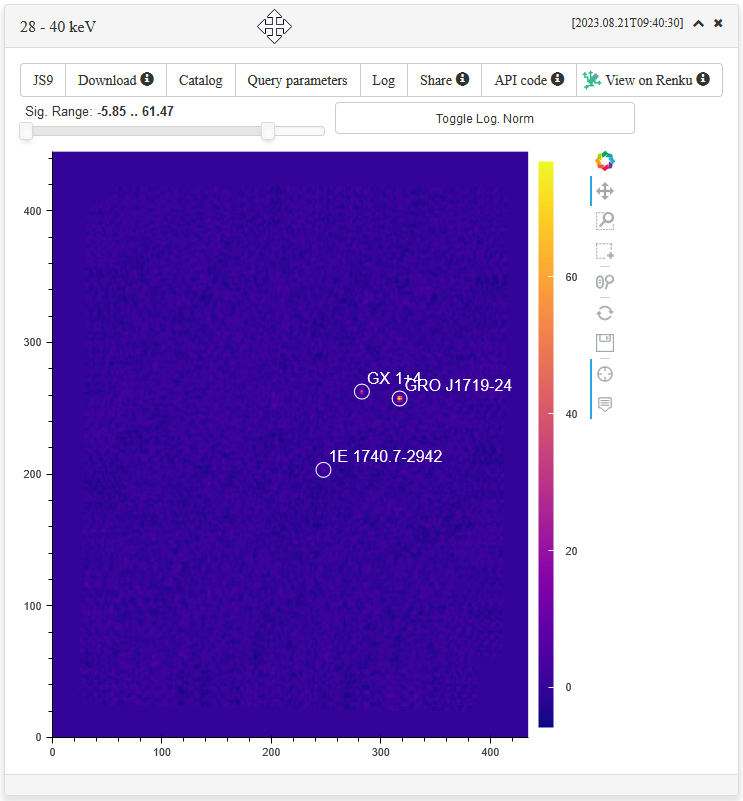The height and width of the screenshot is (801, 743).
Task: Click the 28 - 40 keV title
Action: [58, 27]
